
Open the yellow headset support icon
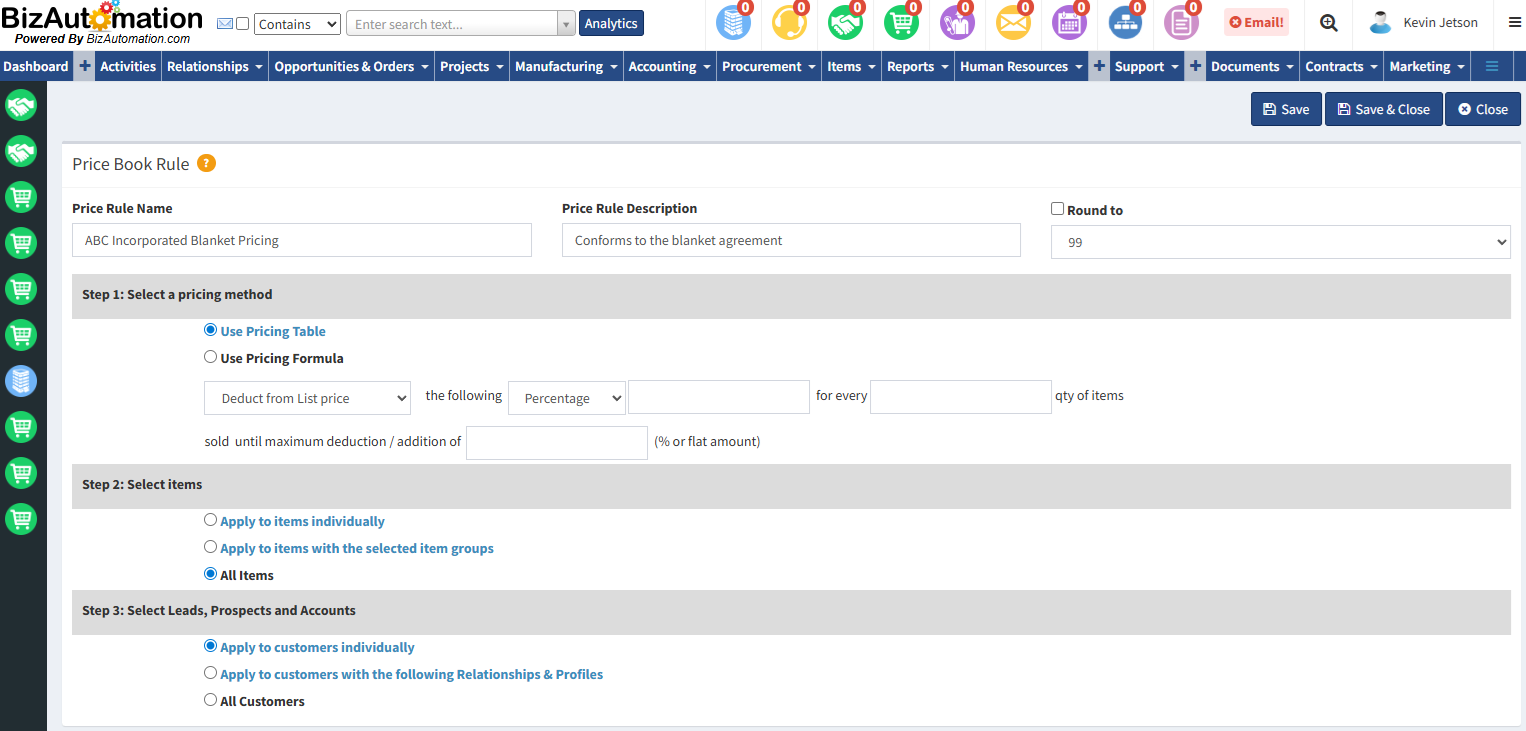[789, 23]
